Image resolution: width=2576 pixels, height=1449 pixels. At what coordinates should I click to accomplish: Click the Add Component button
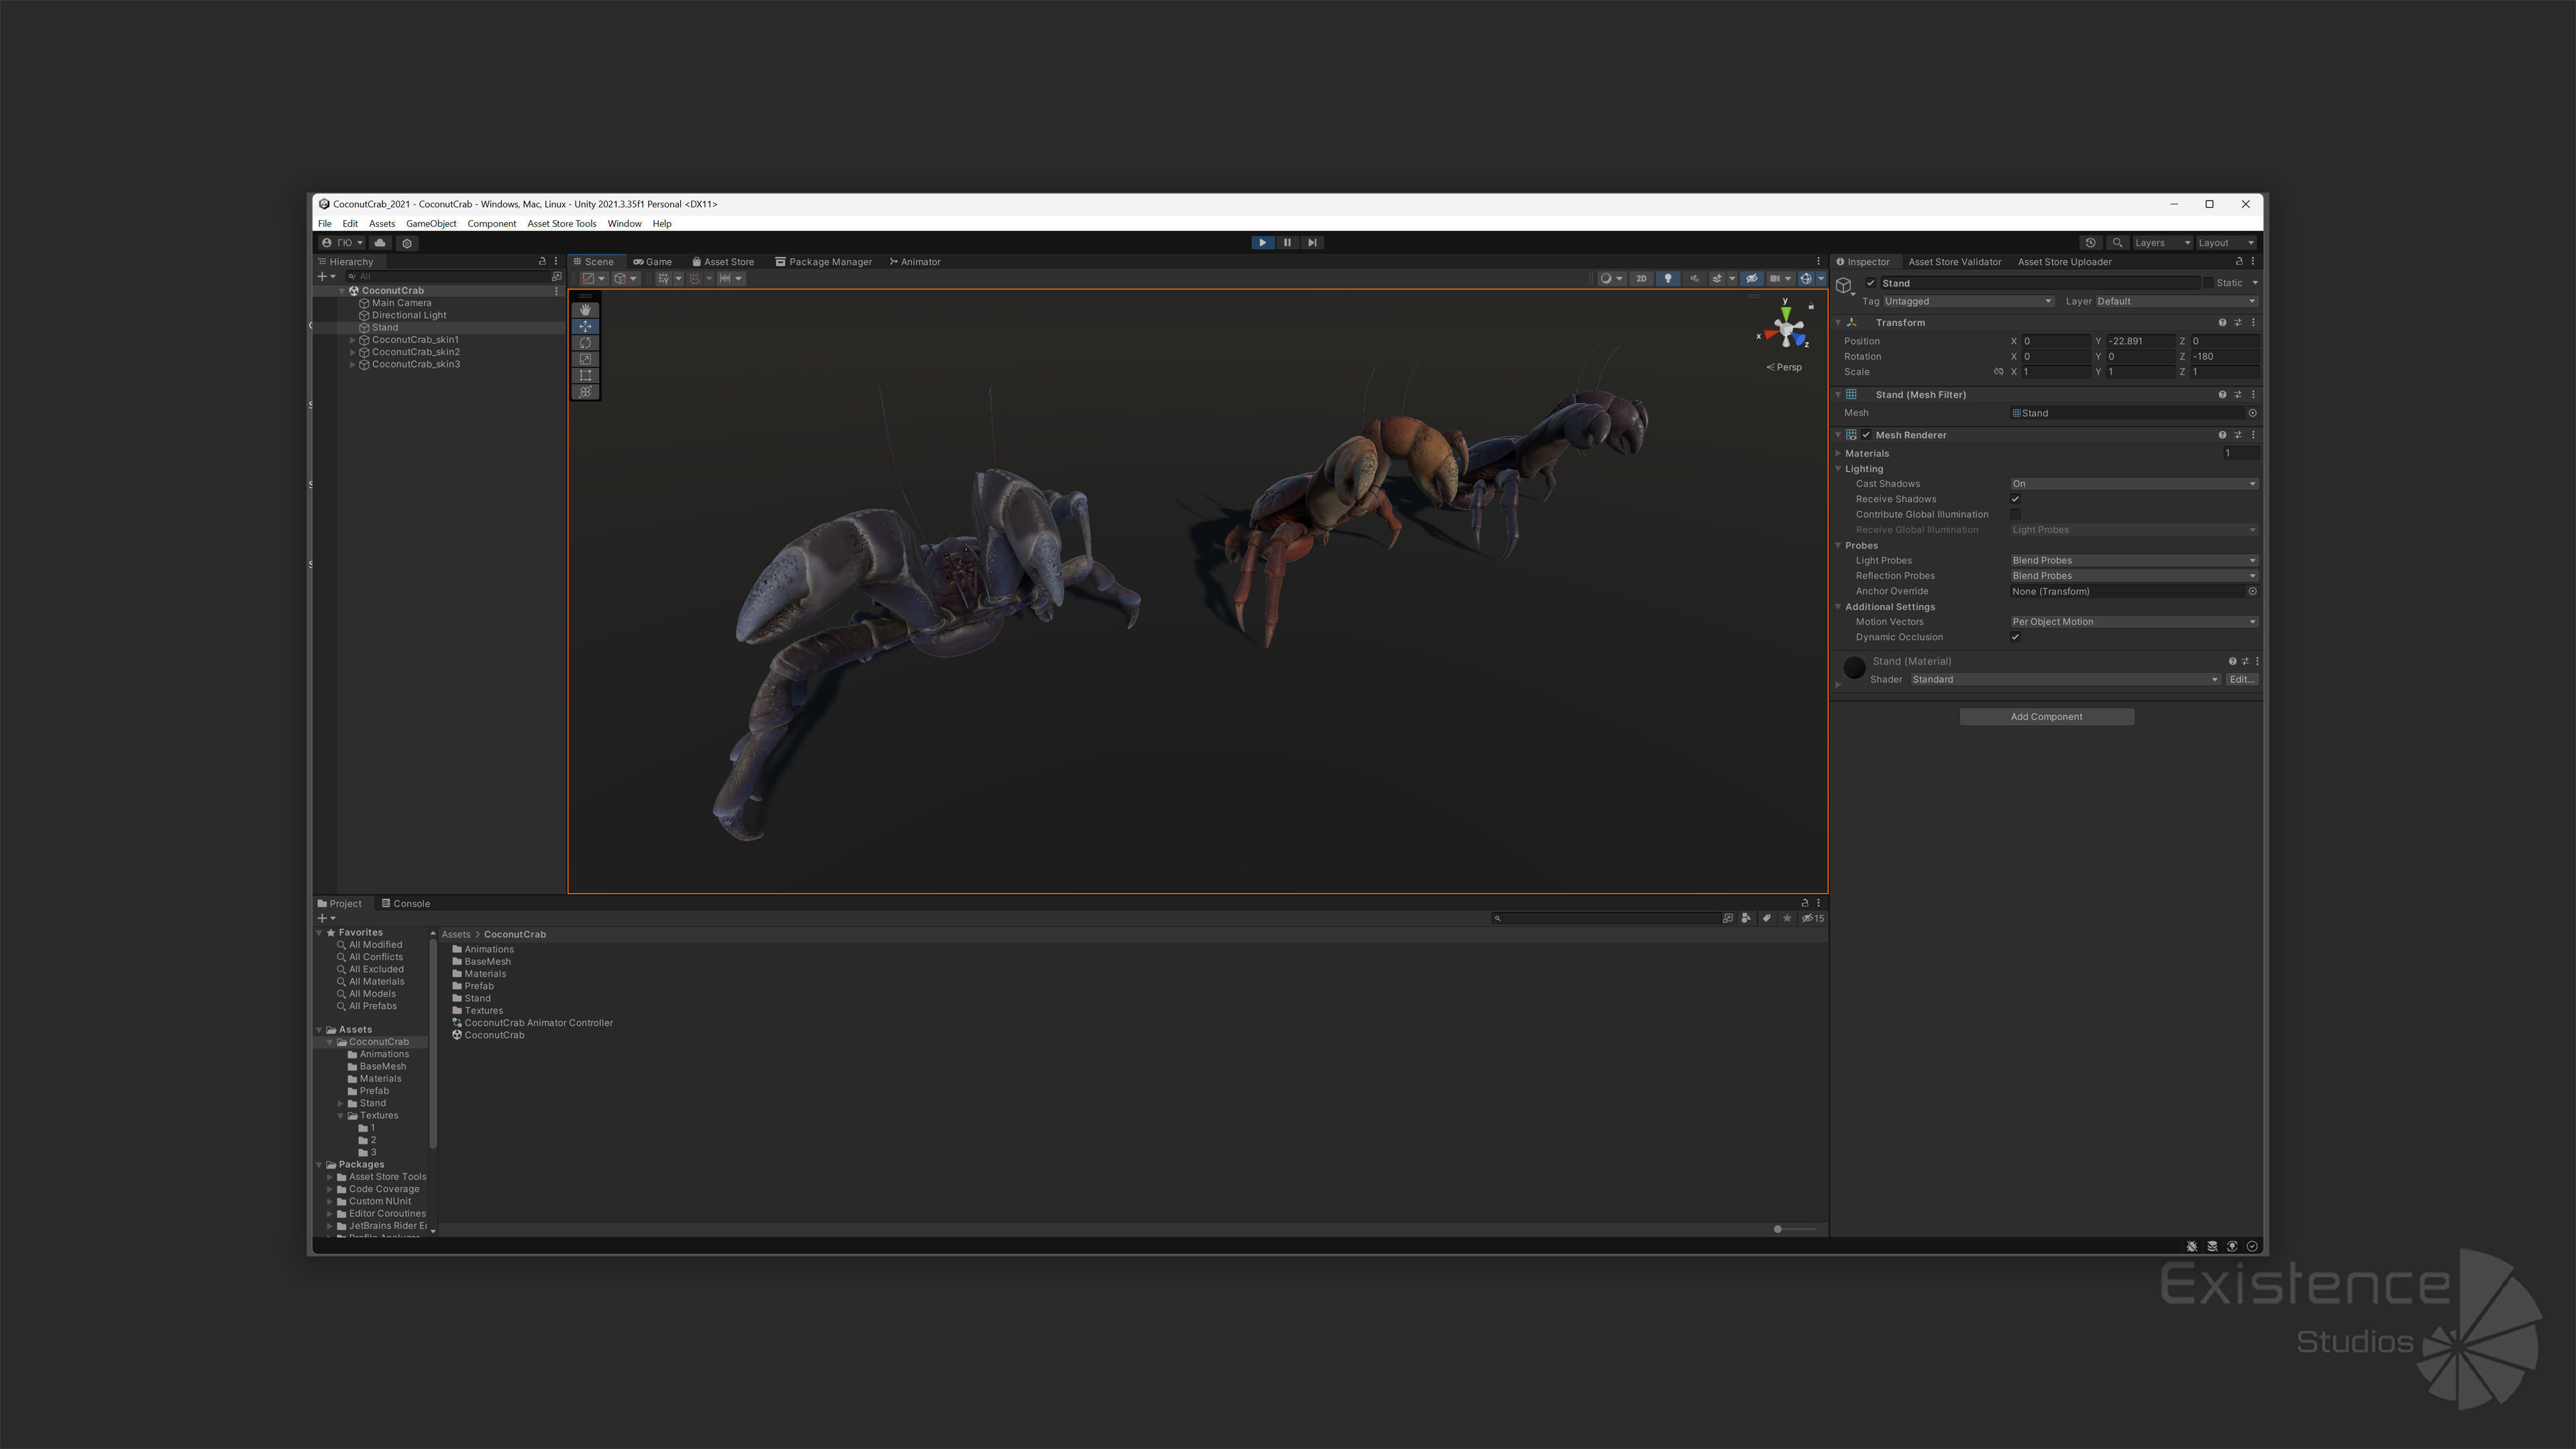[2046, 717]
